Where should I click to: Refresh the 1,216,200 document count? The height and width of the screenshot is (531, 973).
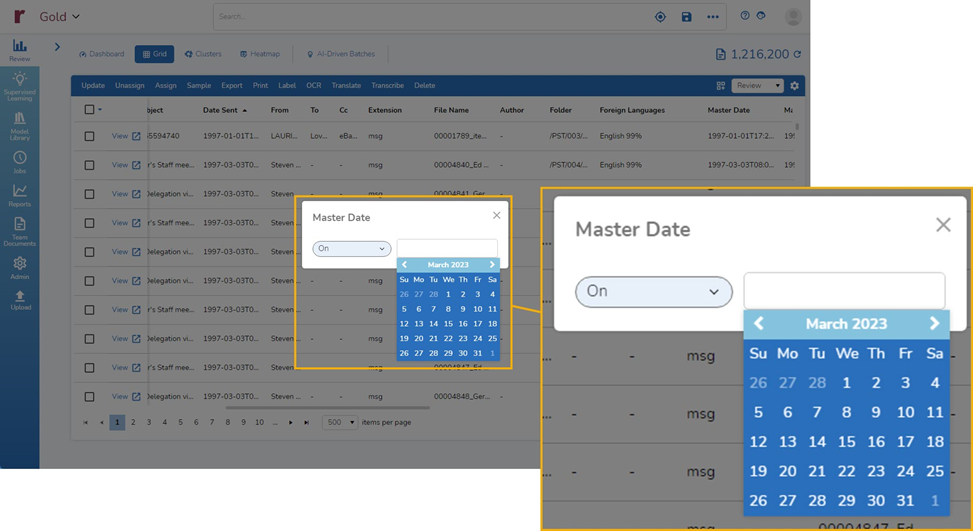(x=797, y=55)
